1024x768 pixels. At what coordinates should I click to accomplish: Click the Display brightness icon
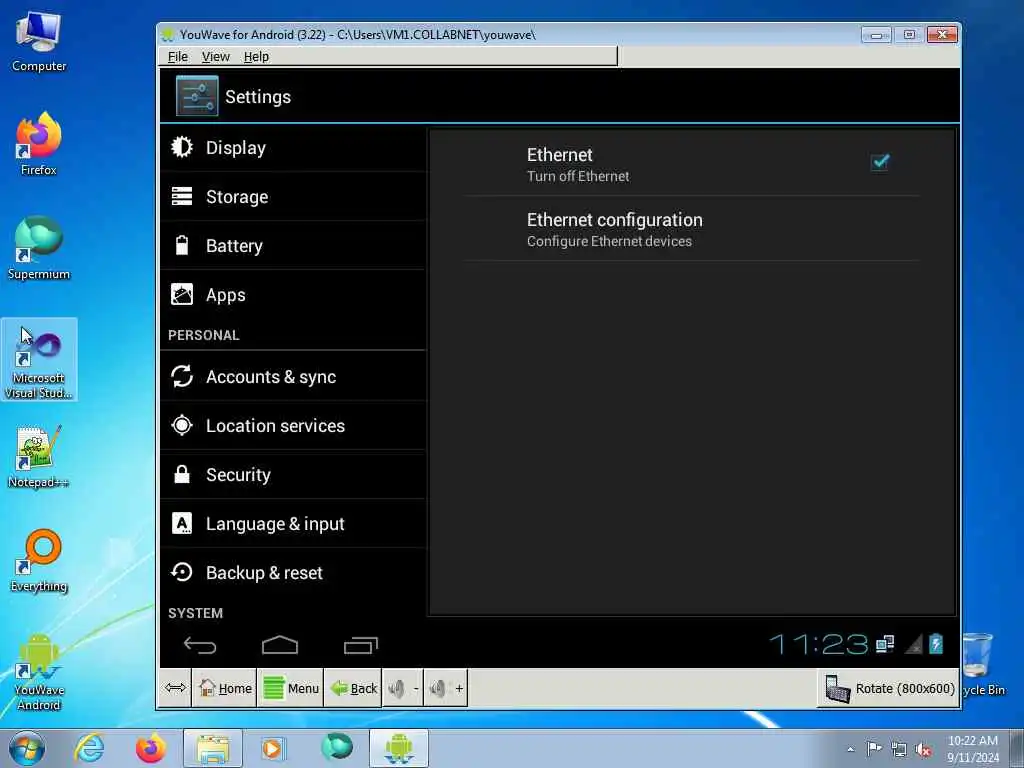182,147
